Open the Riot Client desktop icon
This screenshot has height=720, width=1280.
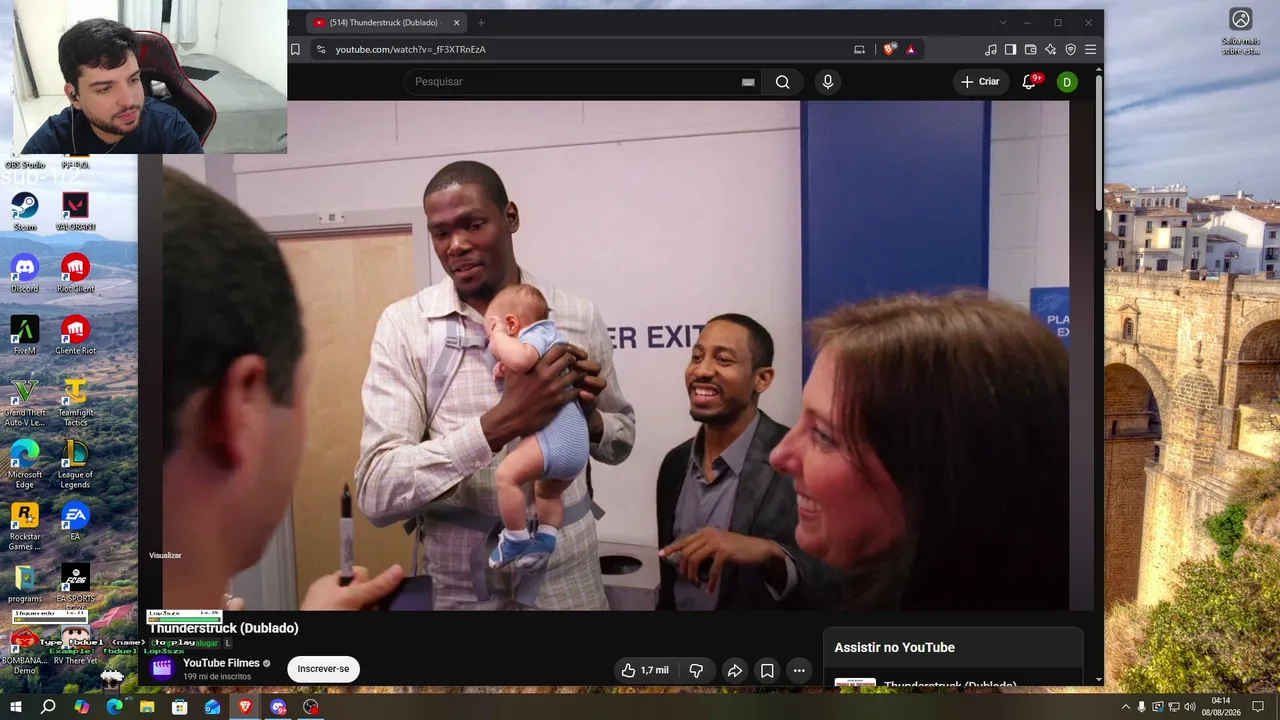coord(75,273)
